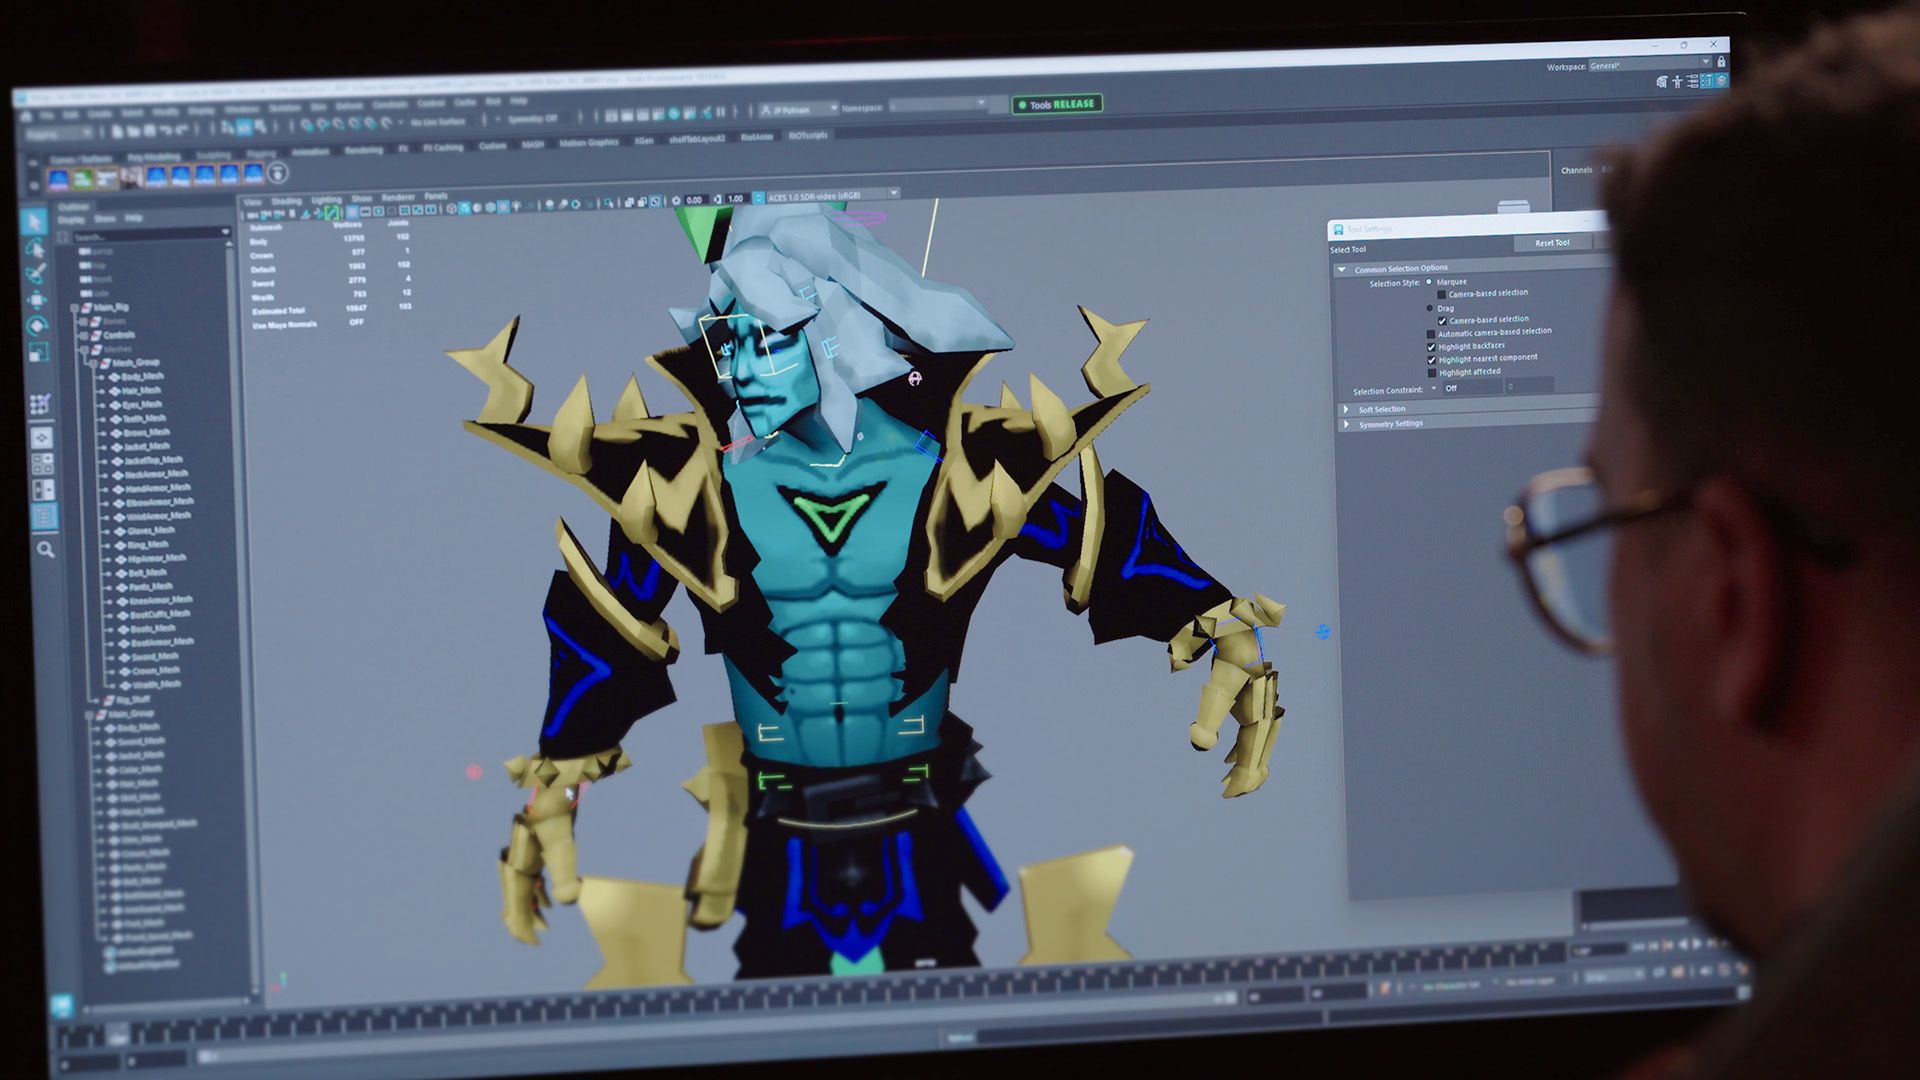Open the HumanIK character figure icon
The height and width of the screenshot is (1080, 1920).
(1677, 82)
